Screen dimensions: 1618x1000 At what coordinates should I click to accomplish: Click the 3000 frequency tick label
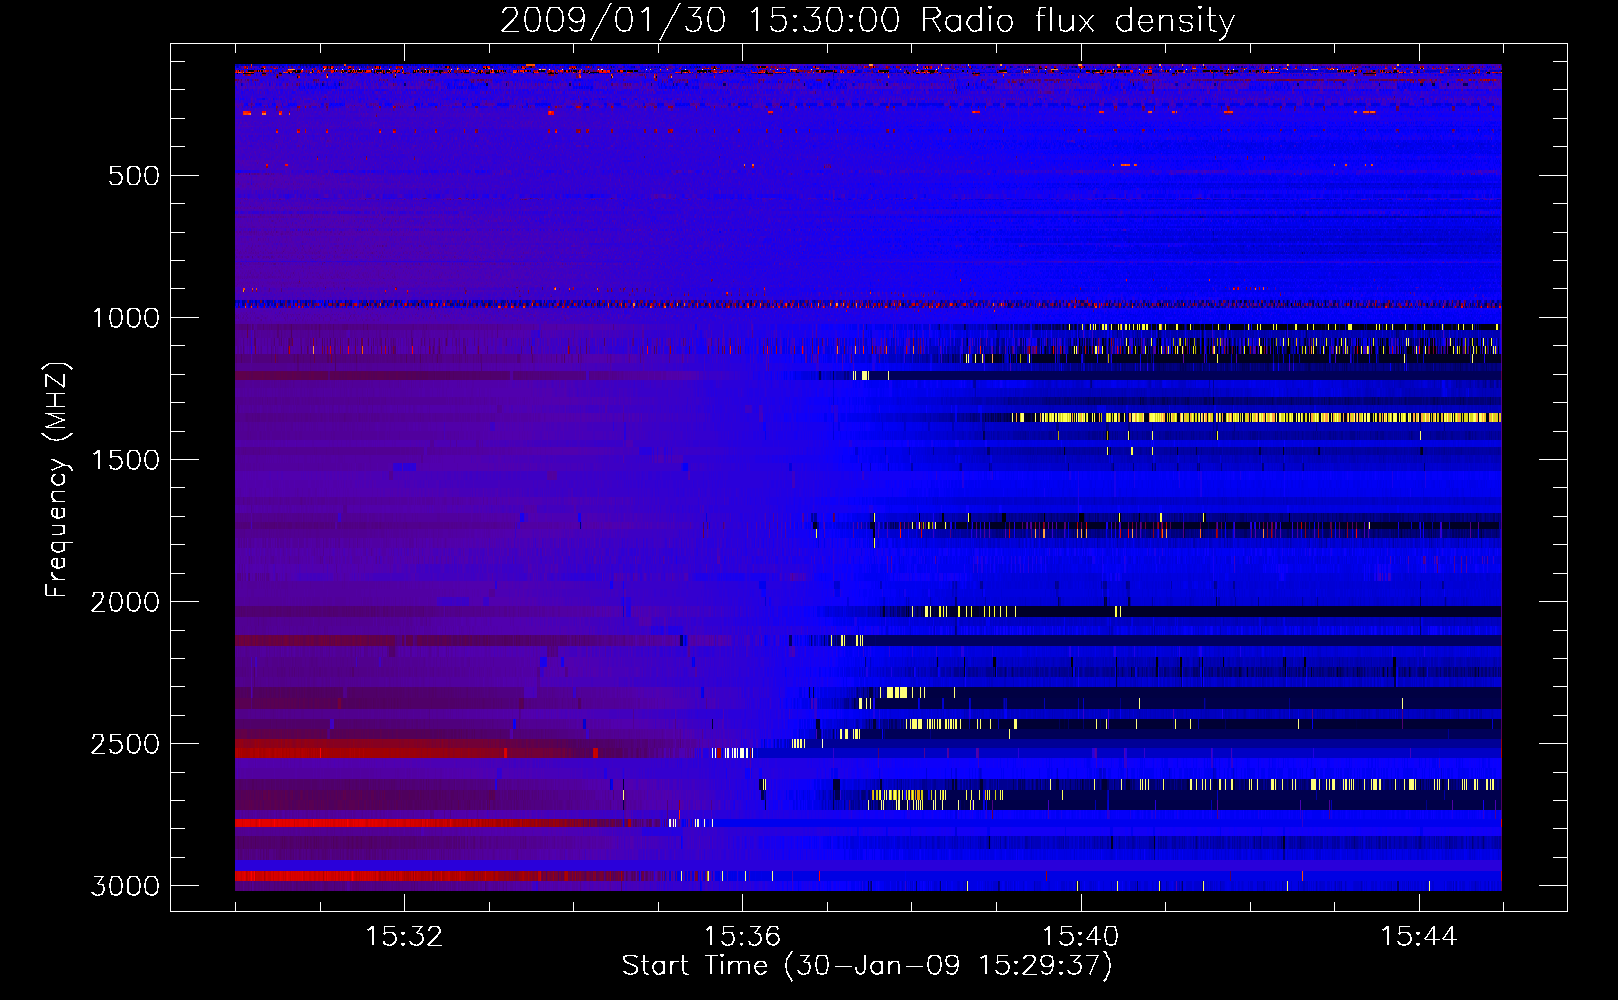point(125,886)
